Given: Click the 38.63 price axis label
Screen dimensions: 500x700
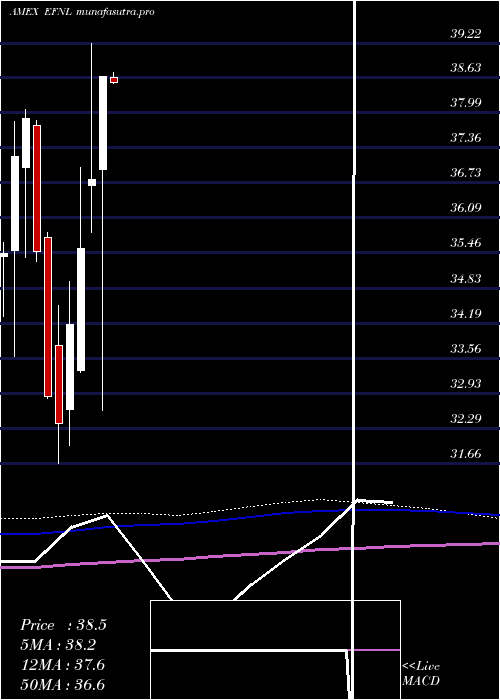Looking at the screenshot, I should click(x=465, y=68).
